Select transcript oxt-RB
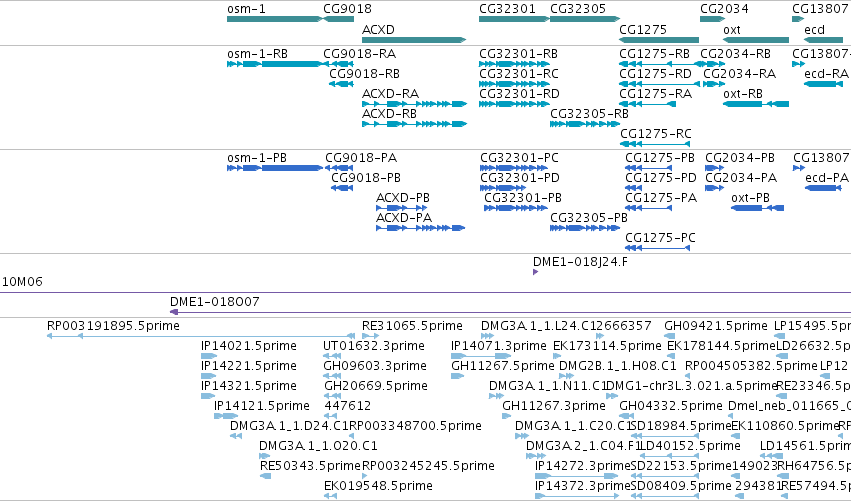Screen dimensions: 851x501 point(756,104)
